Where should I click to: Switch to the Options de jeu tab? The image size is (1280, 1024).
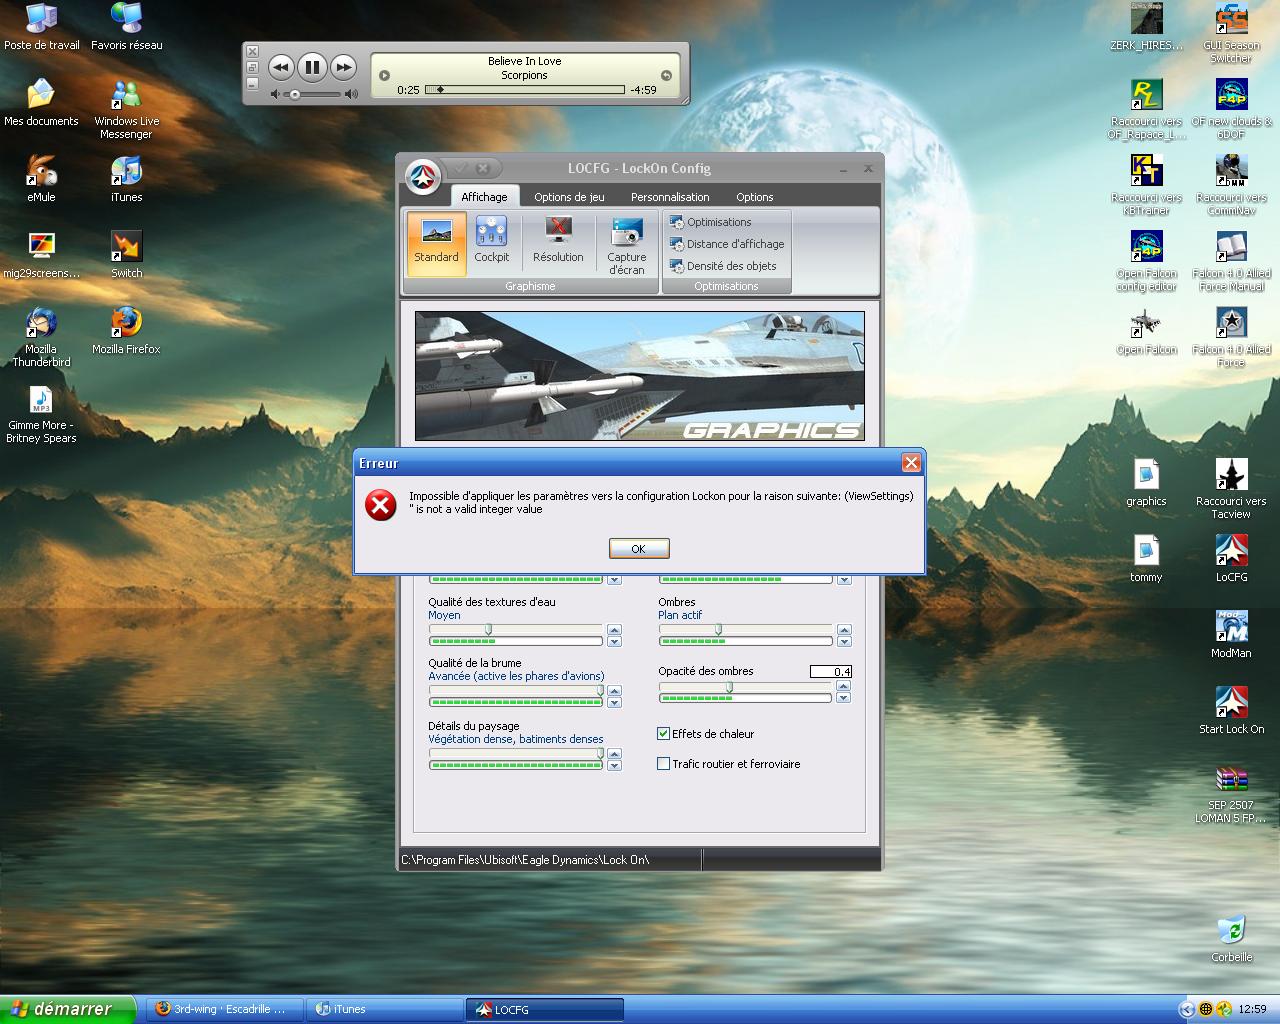(x=569, y=197)
